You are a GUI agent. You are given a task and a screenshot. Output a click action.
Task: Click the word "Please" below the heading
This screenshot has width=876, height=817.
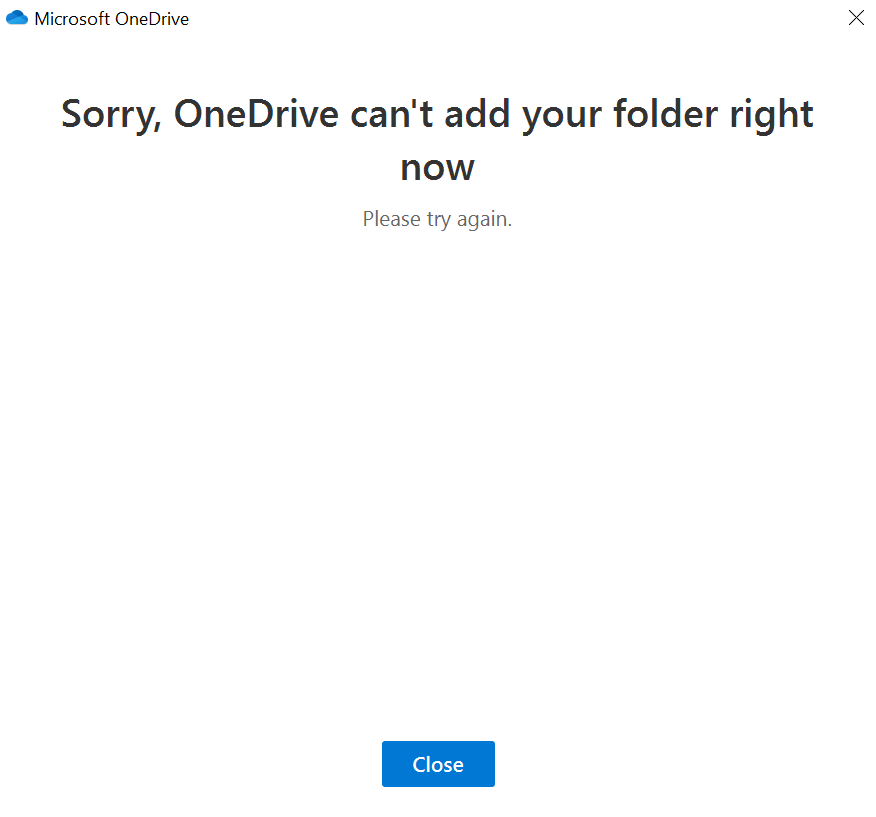pyautogui.click(x=392, y=219)
